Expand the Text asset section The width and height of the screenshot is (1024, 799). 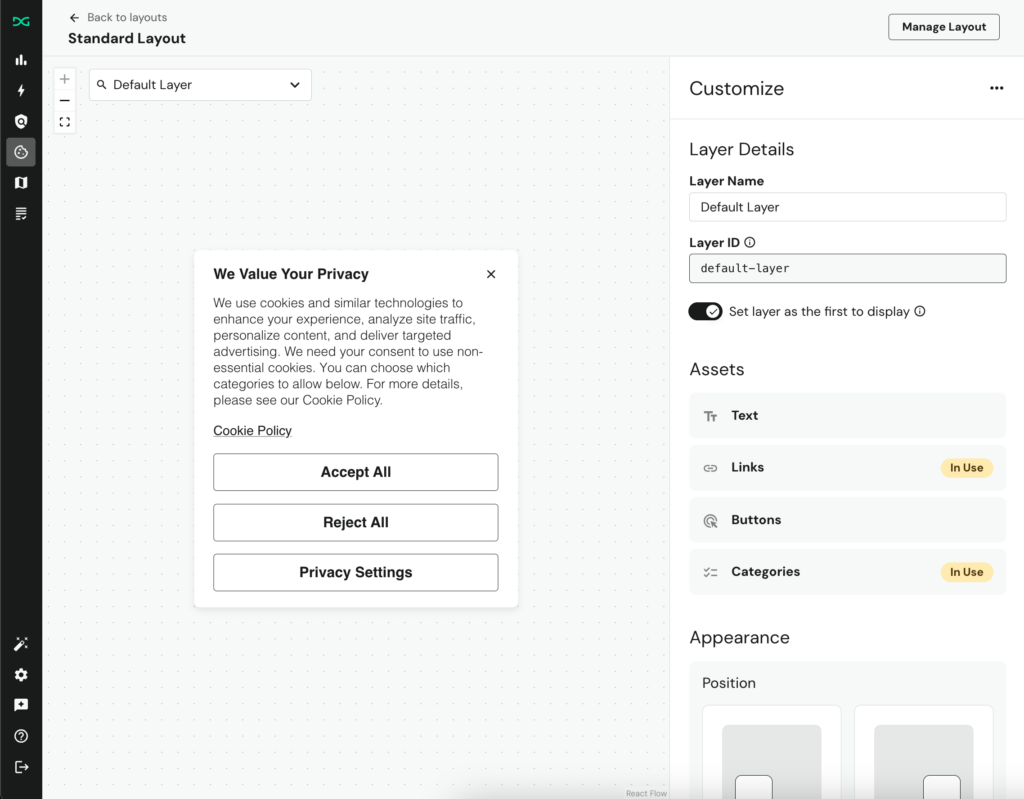pyautogui.click(x=847, y=416)
